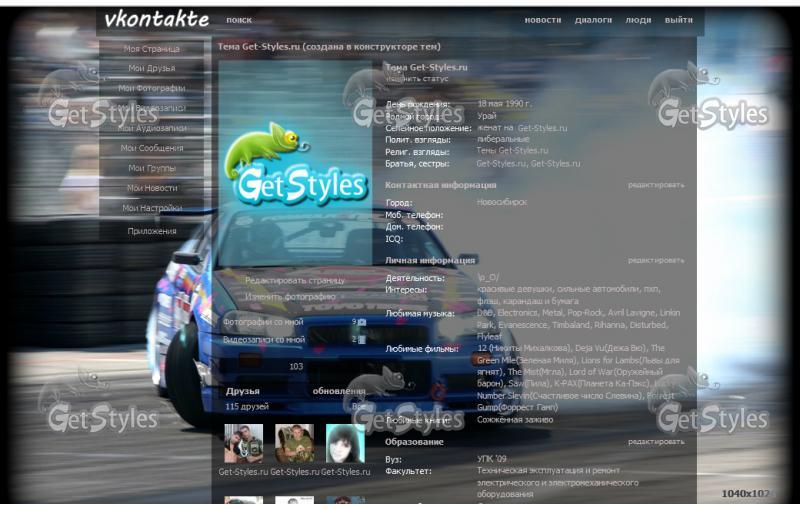
Task: Click the camera icon beside photos count
Action: (362, 322)
